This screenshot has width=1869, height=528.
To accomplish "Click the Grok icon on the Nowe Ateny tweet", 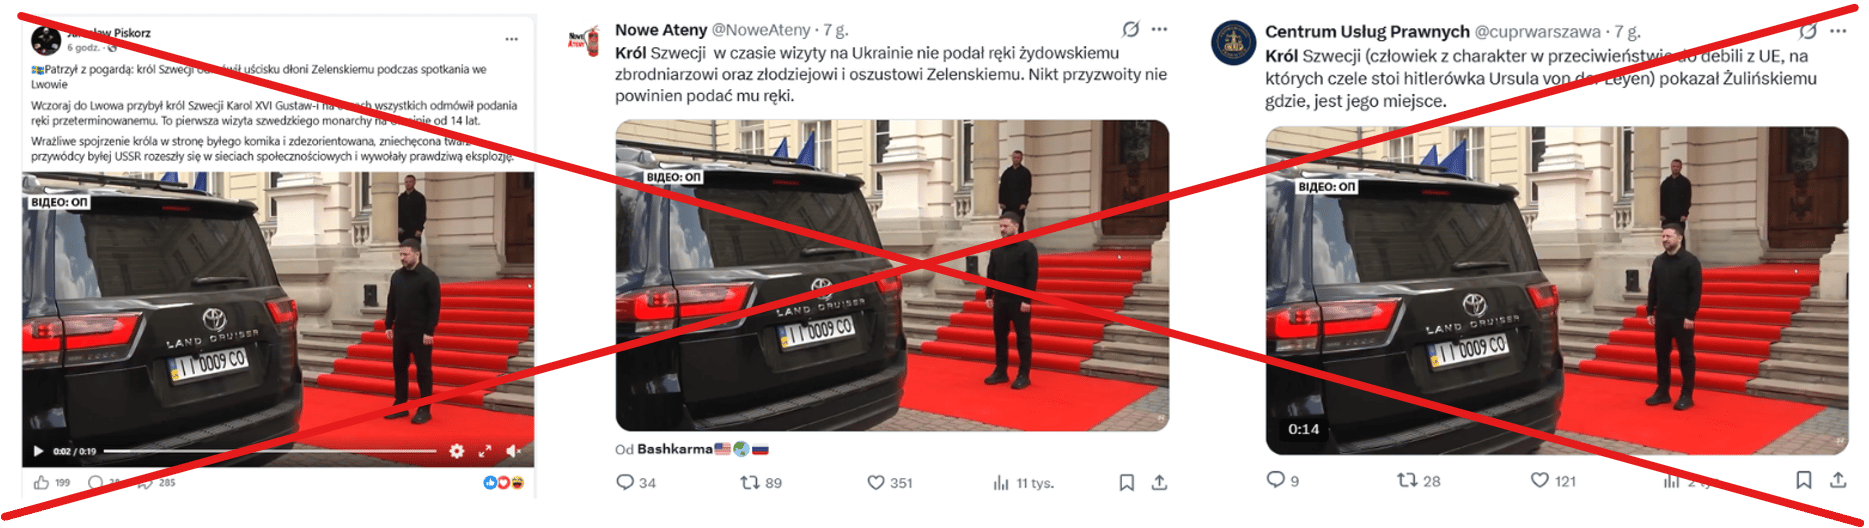I will coord(1131,29).
